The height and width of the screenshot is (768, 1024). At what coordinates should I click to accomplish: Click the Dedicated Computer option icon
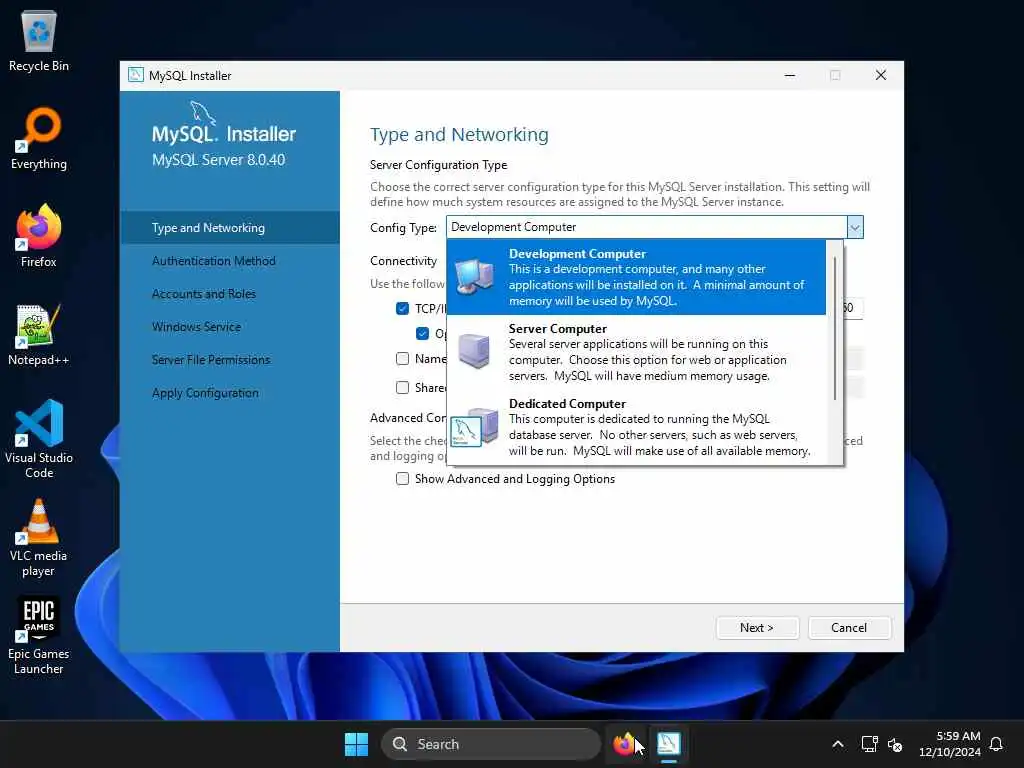(x=474, y=427)
